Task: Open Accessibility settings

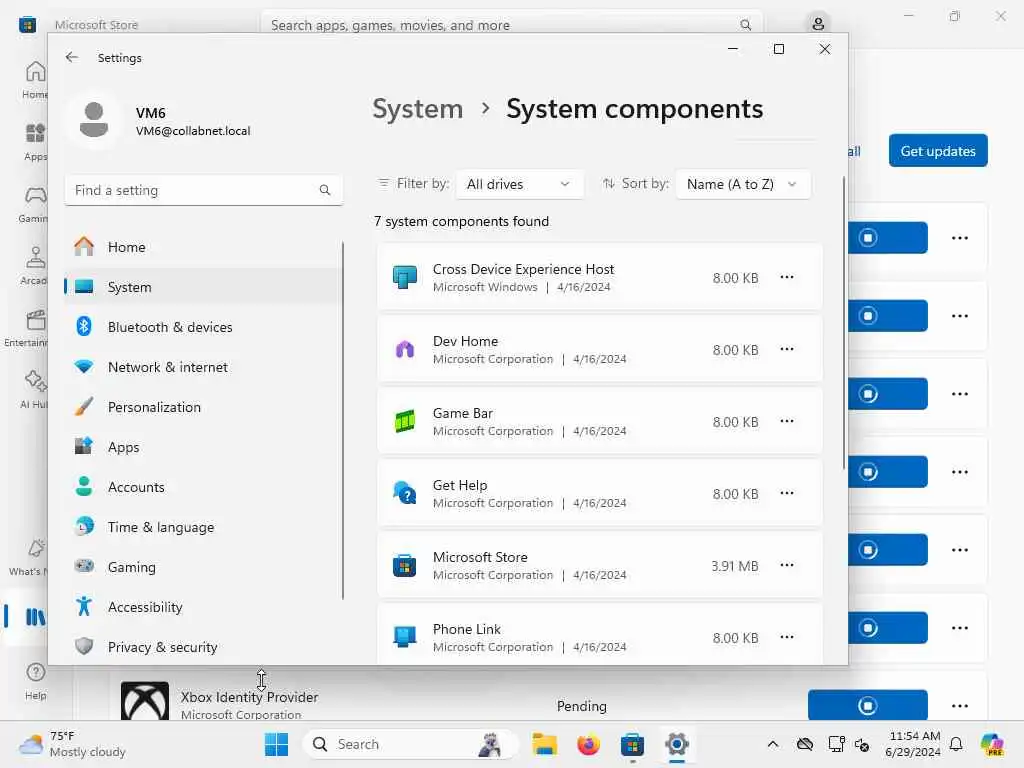Action: (202, 607)
